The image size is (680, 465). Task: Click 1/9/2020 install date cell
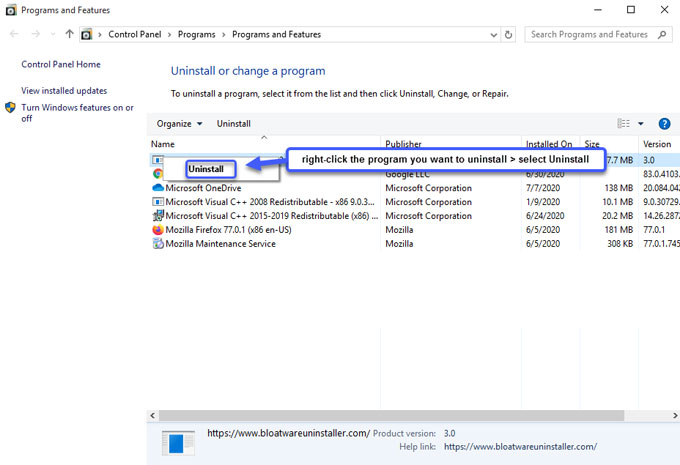543,202
